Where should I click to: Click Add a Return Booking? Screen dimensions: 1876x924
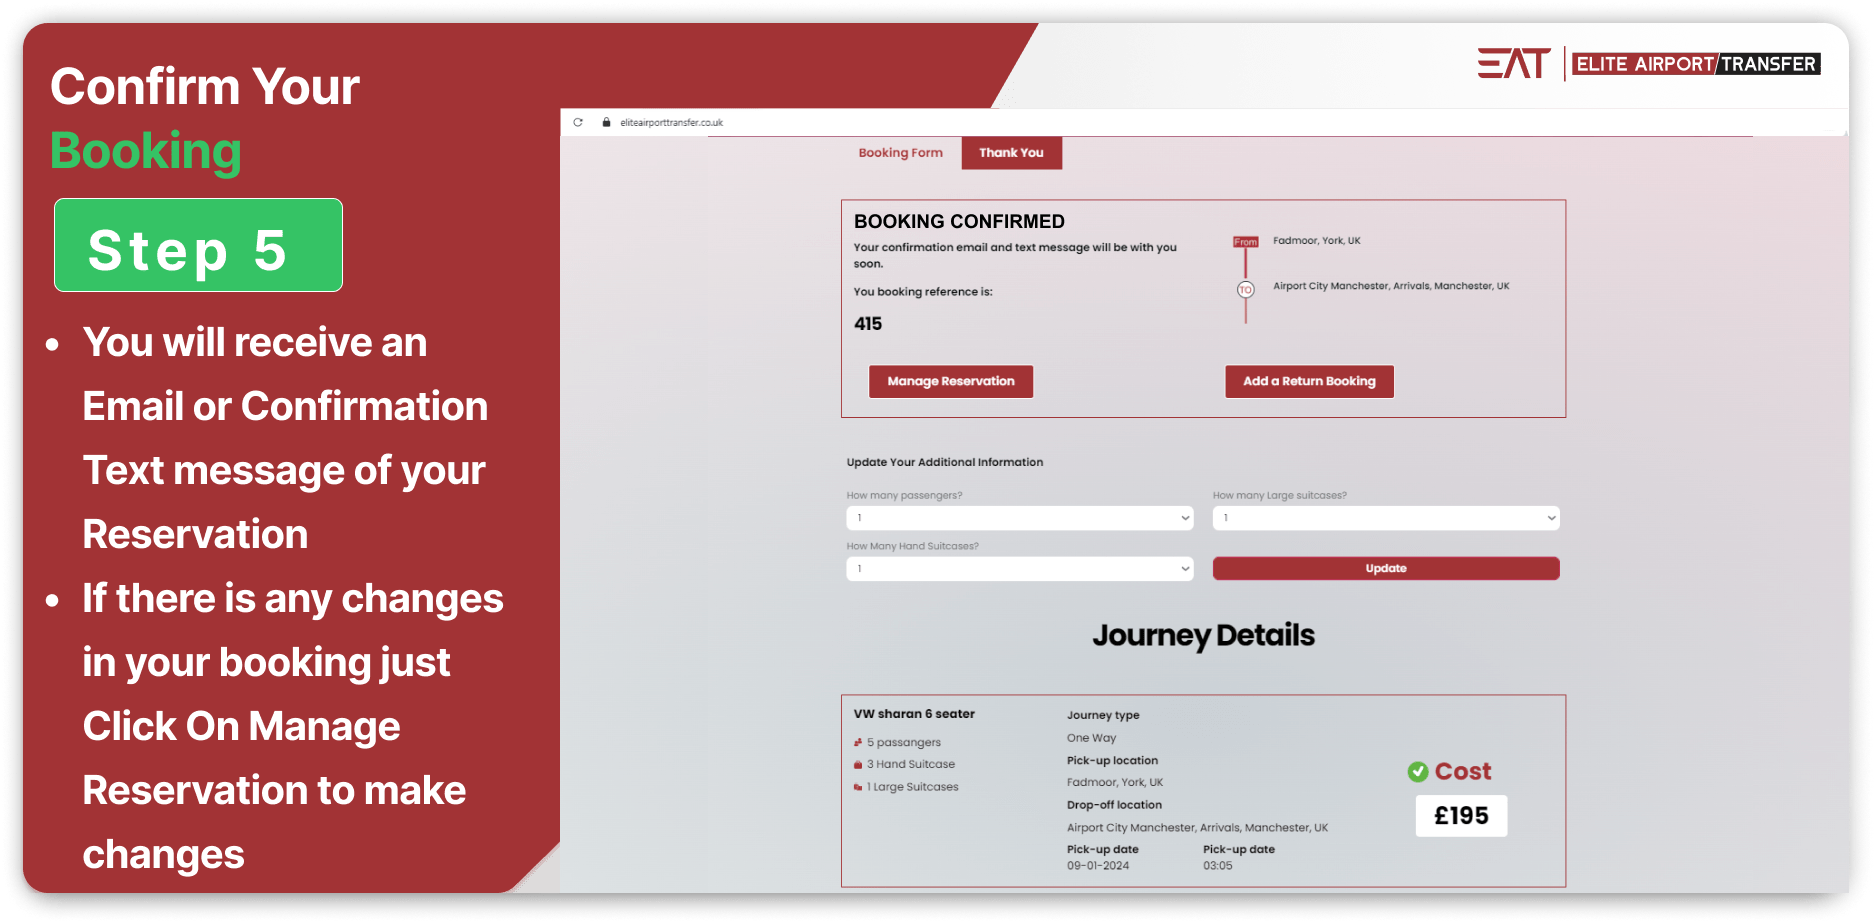click(1309, 381)
